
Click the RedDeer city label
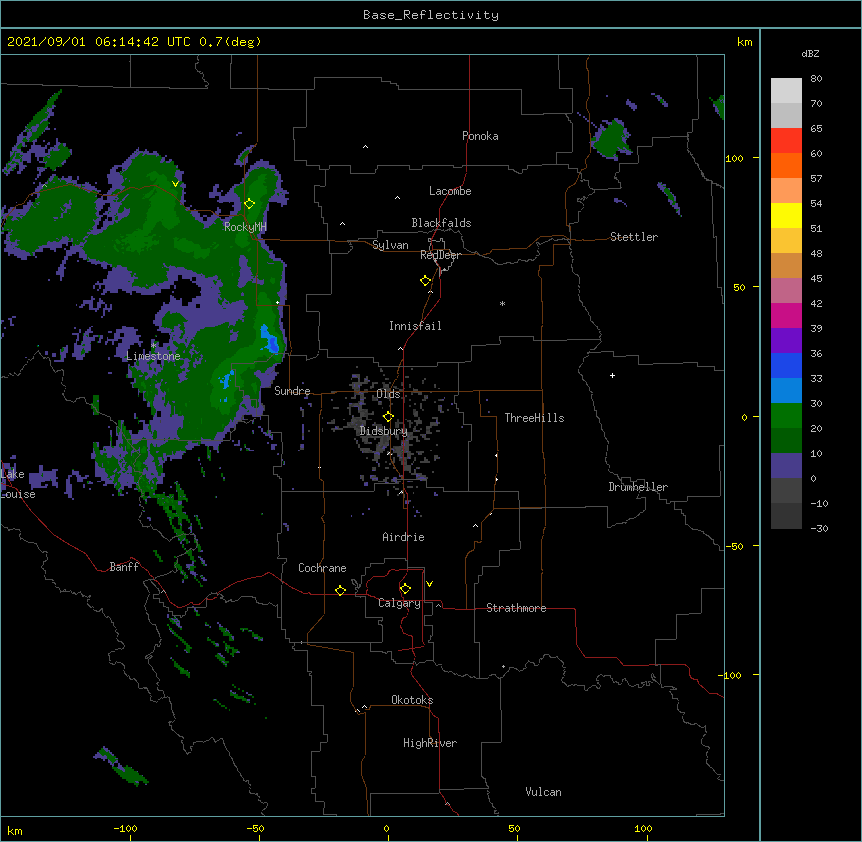(x=440, y=255)
